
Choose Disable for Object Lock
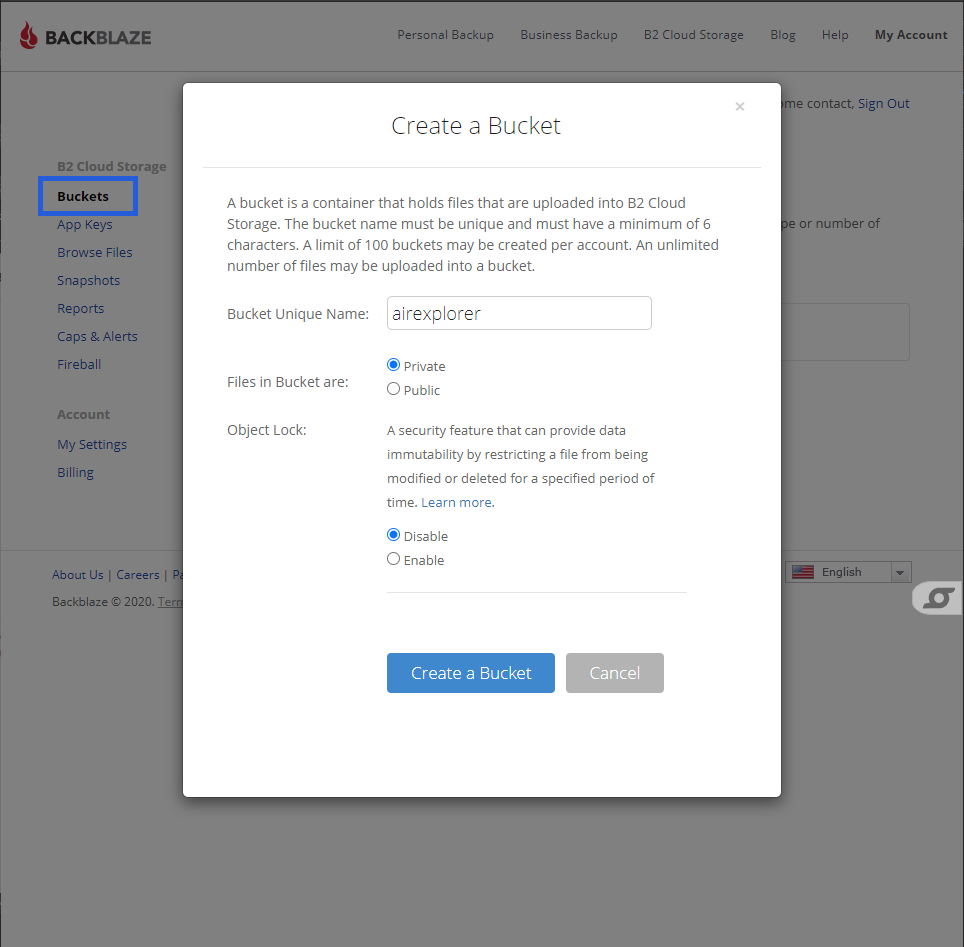(393, 535)
